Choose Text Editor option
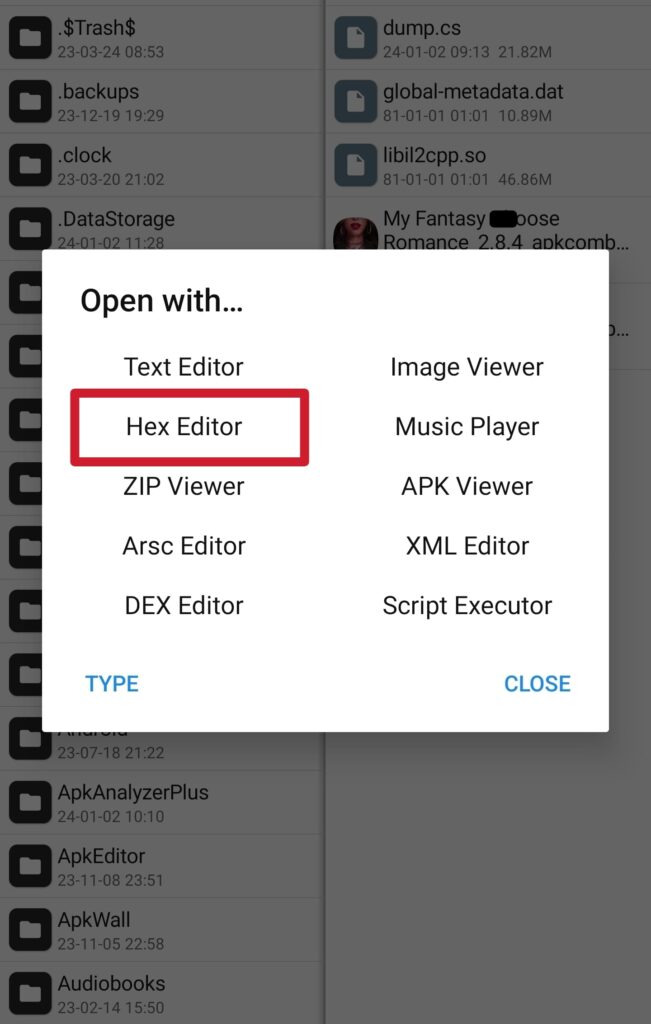Image resolution: width=651 pixels, height=1024 pixels. 184,367
